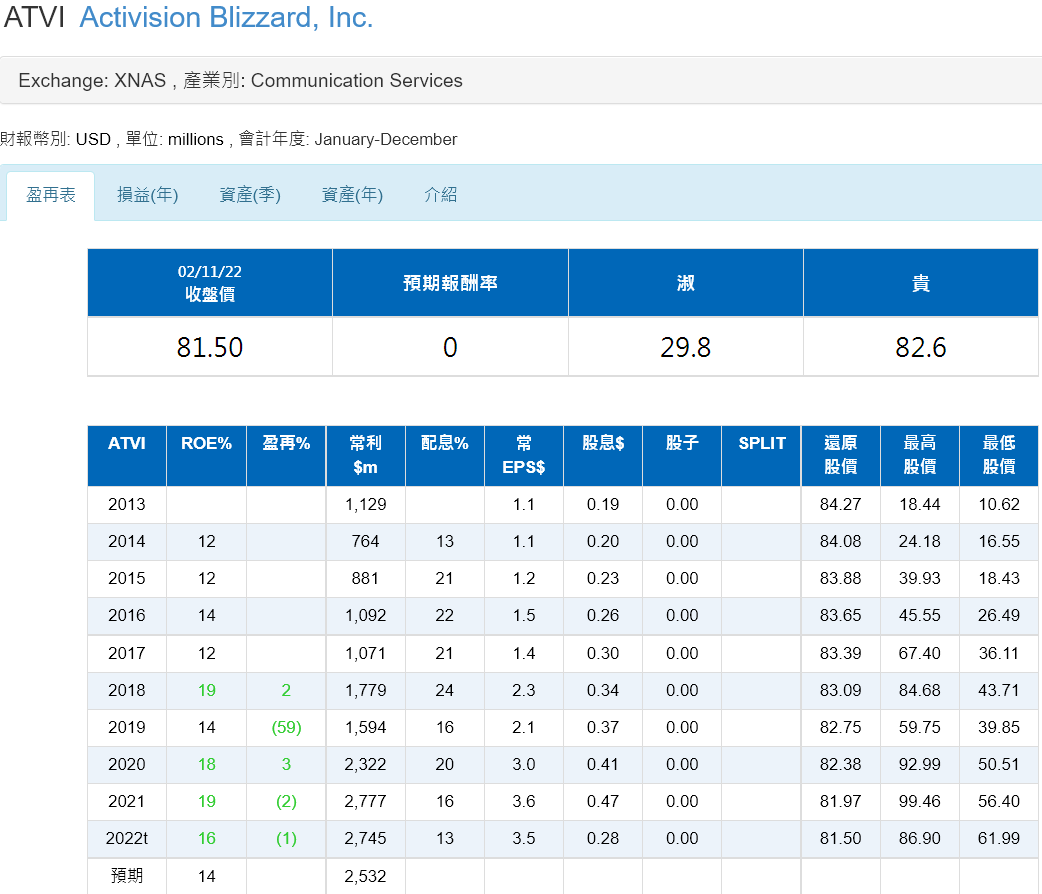
Task: Click 2015 最低股價 value 18.43
Action: pos(999,578)
